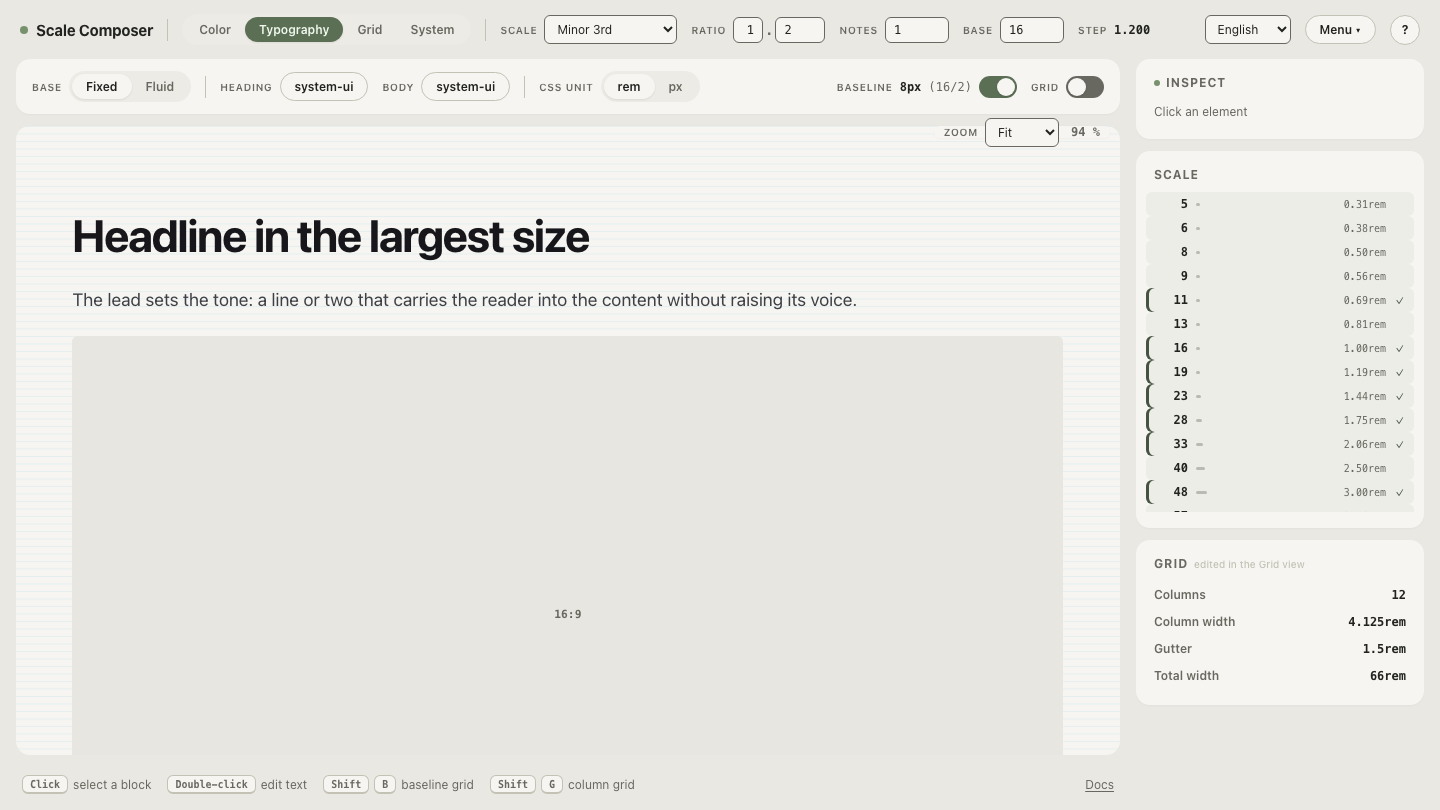The image size is (1440, 810).
Task: Toggle the checkmark on scale row 23
Action: pyautogui.click(x=1400, y=396)
